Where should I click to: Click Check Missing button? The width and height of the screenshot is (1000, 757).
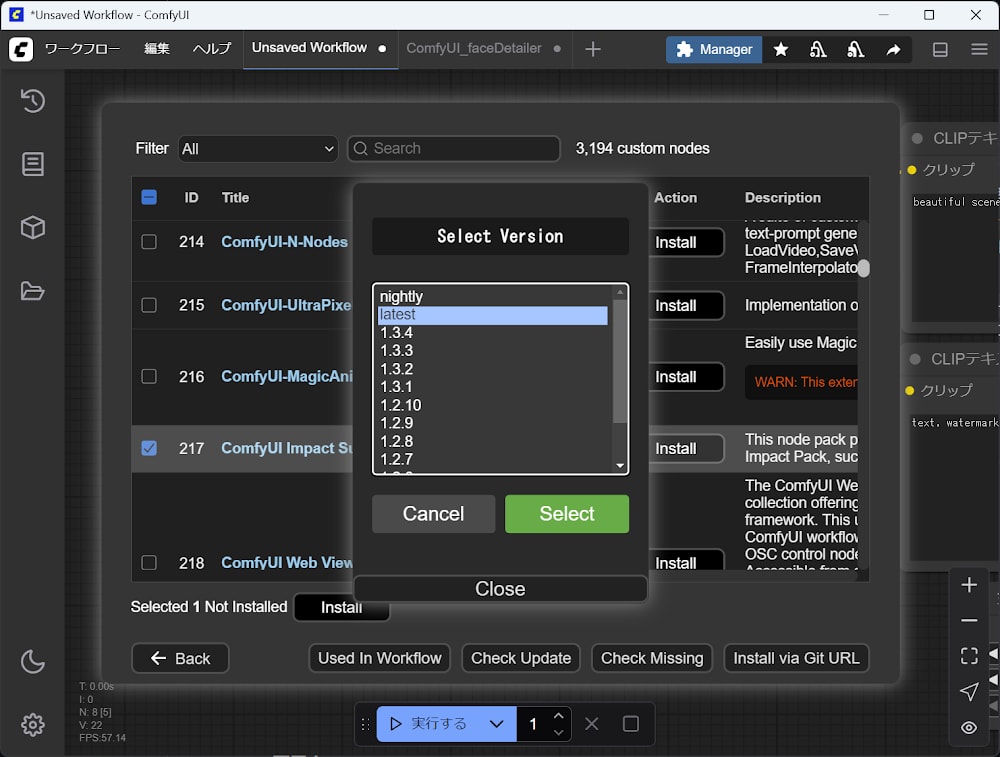(652, 658)
